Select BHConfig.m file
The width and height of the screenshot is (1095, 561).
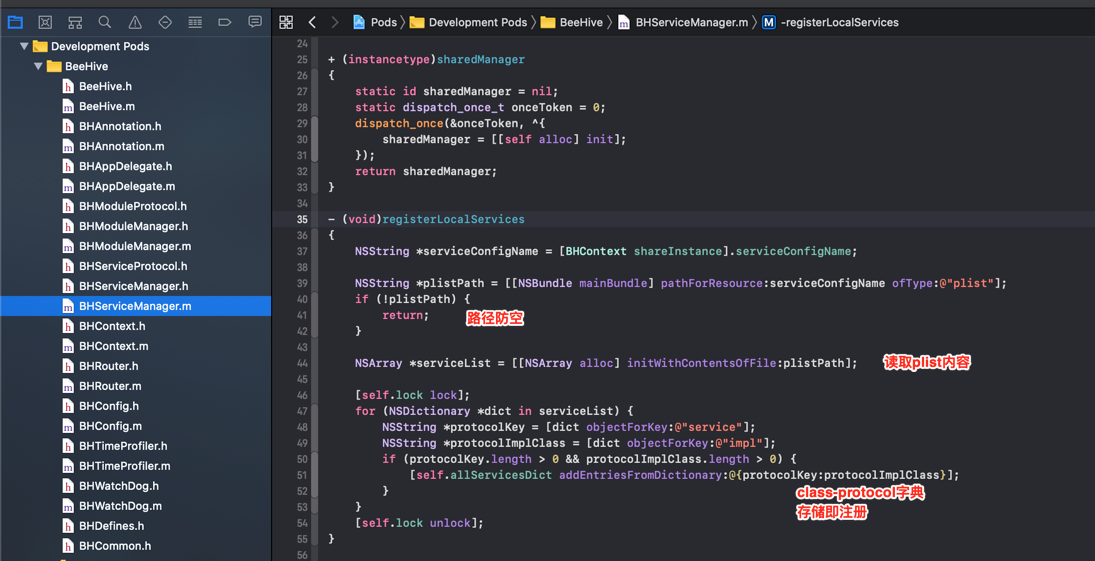pos(110,425)
